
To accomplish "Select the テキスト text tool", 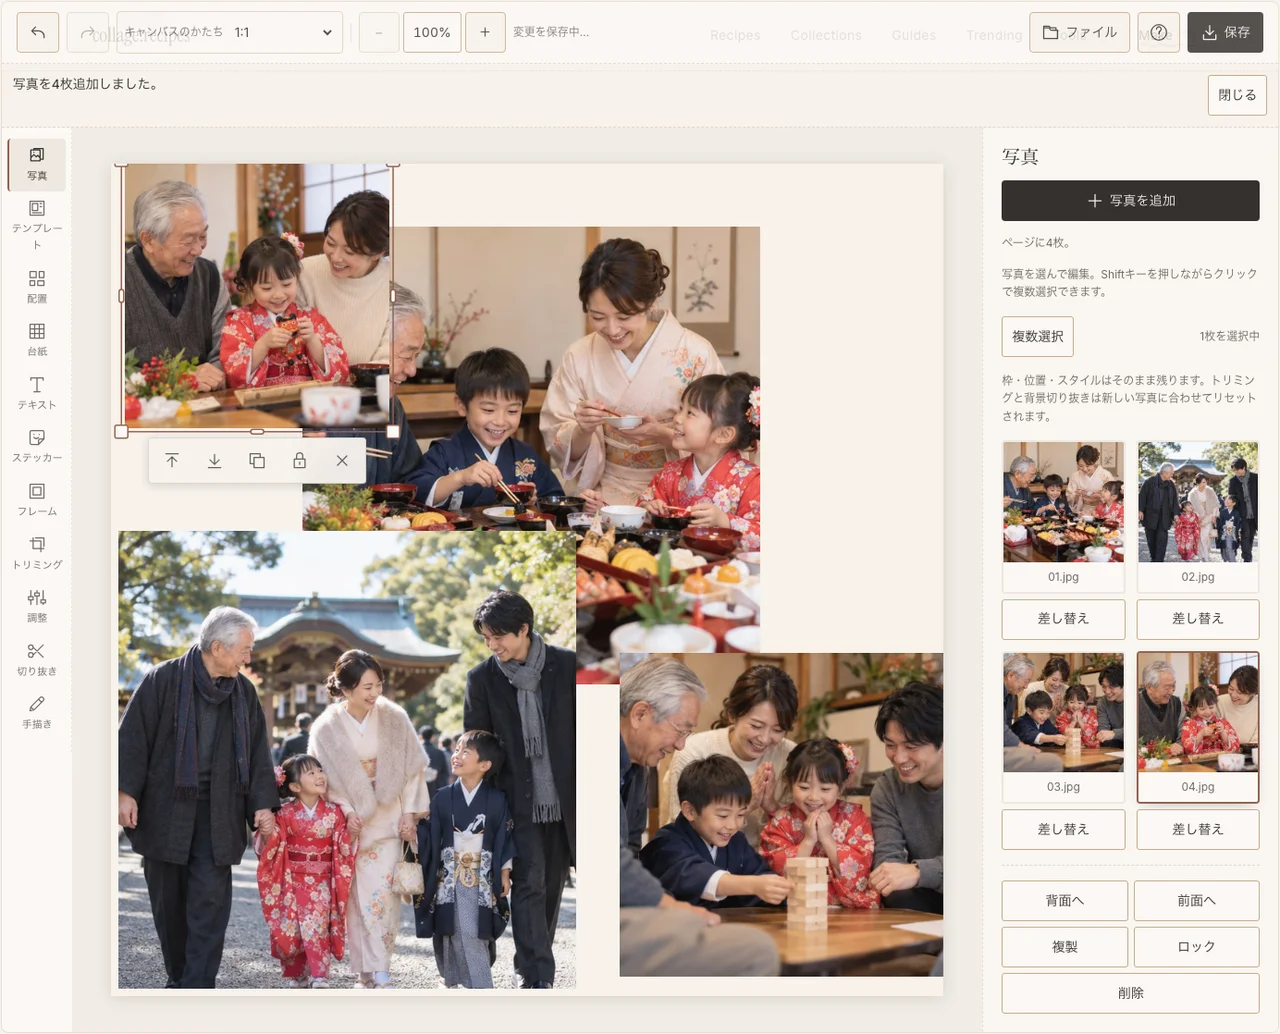I will 37,392.
